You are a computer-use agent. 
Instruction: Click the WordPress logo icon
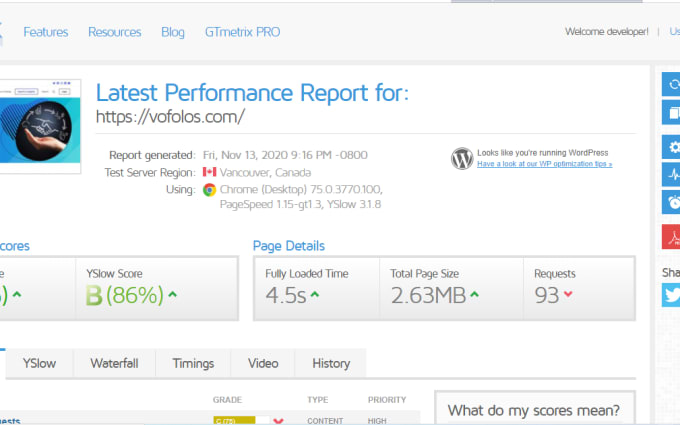pyautogui.click(x=462, y=158)
